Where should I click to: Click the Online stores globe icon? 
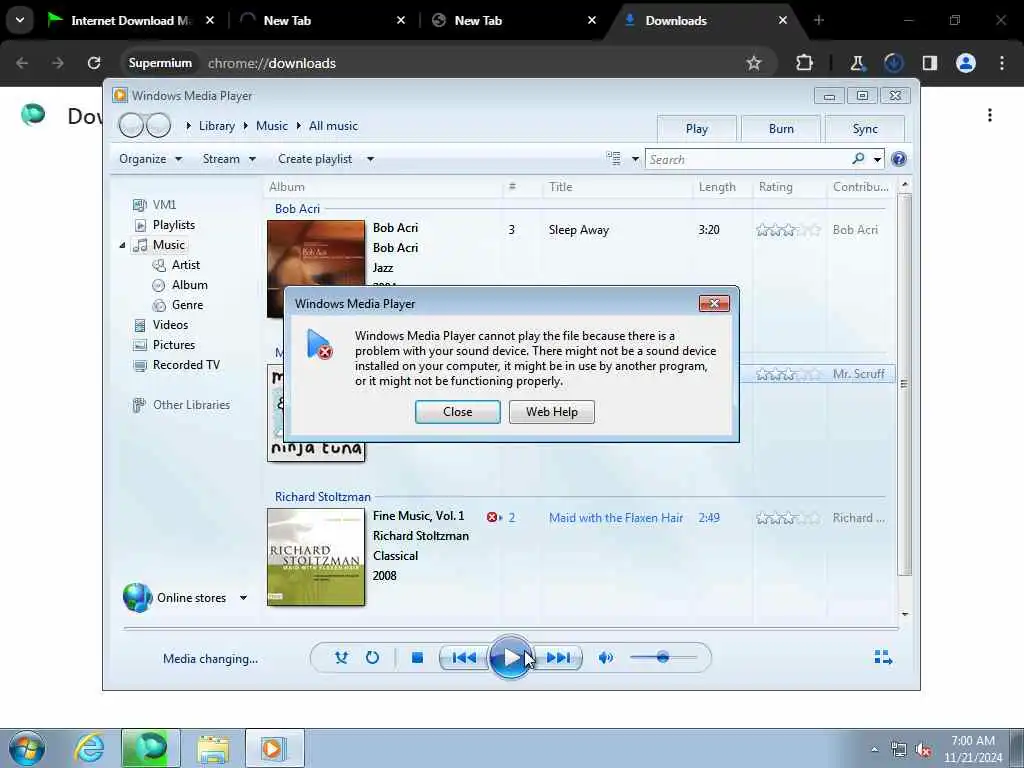coord(138,598)
